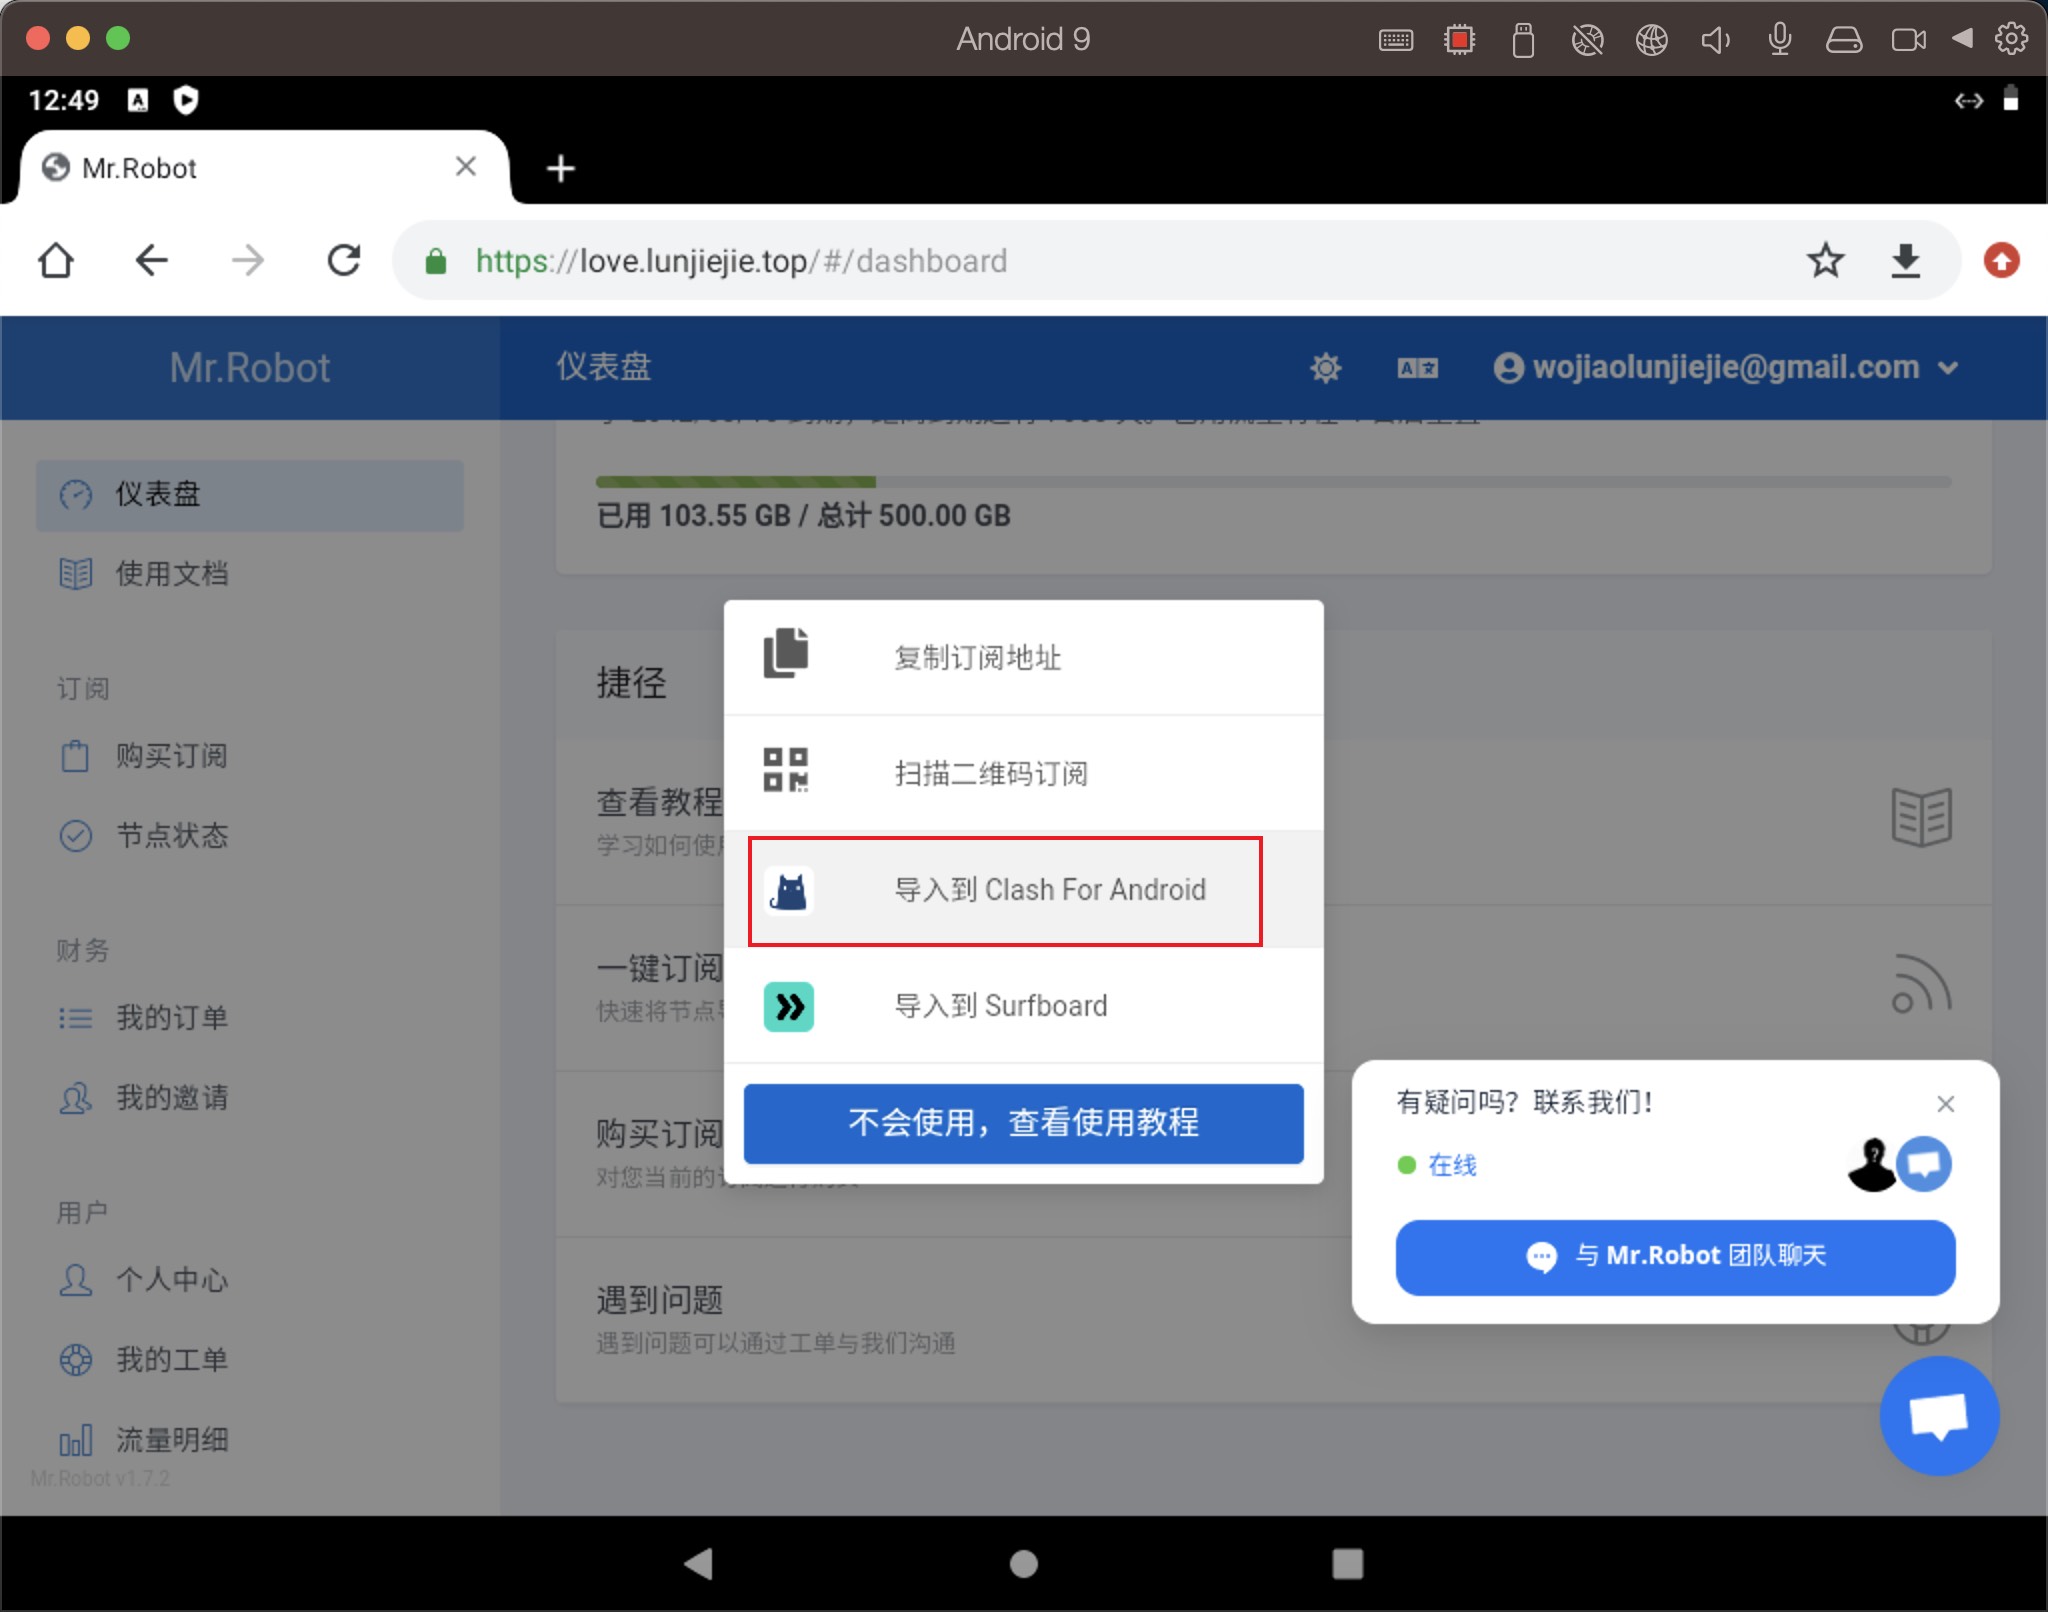Chat with Mr.Robot team button

click(x=1675, y=1256)
